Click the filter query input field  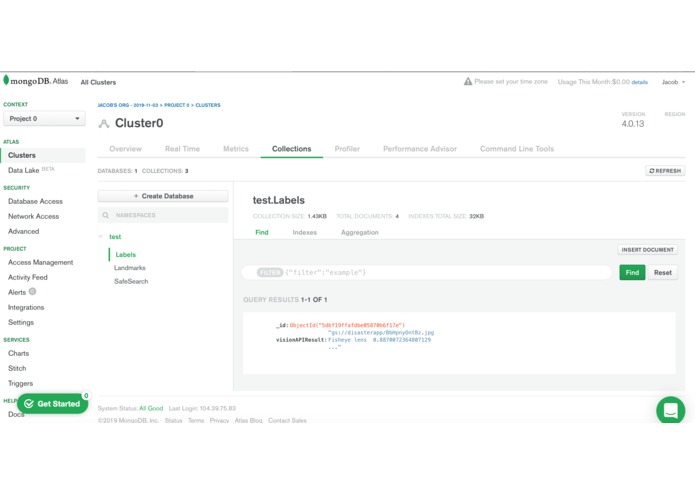427,272
